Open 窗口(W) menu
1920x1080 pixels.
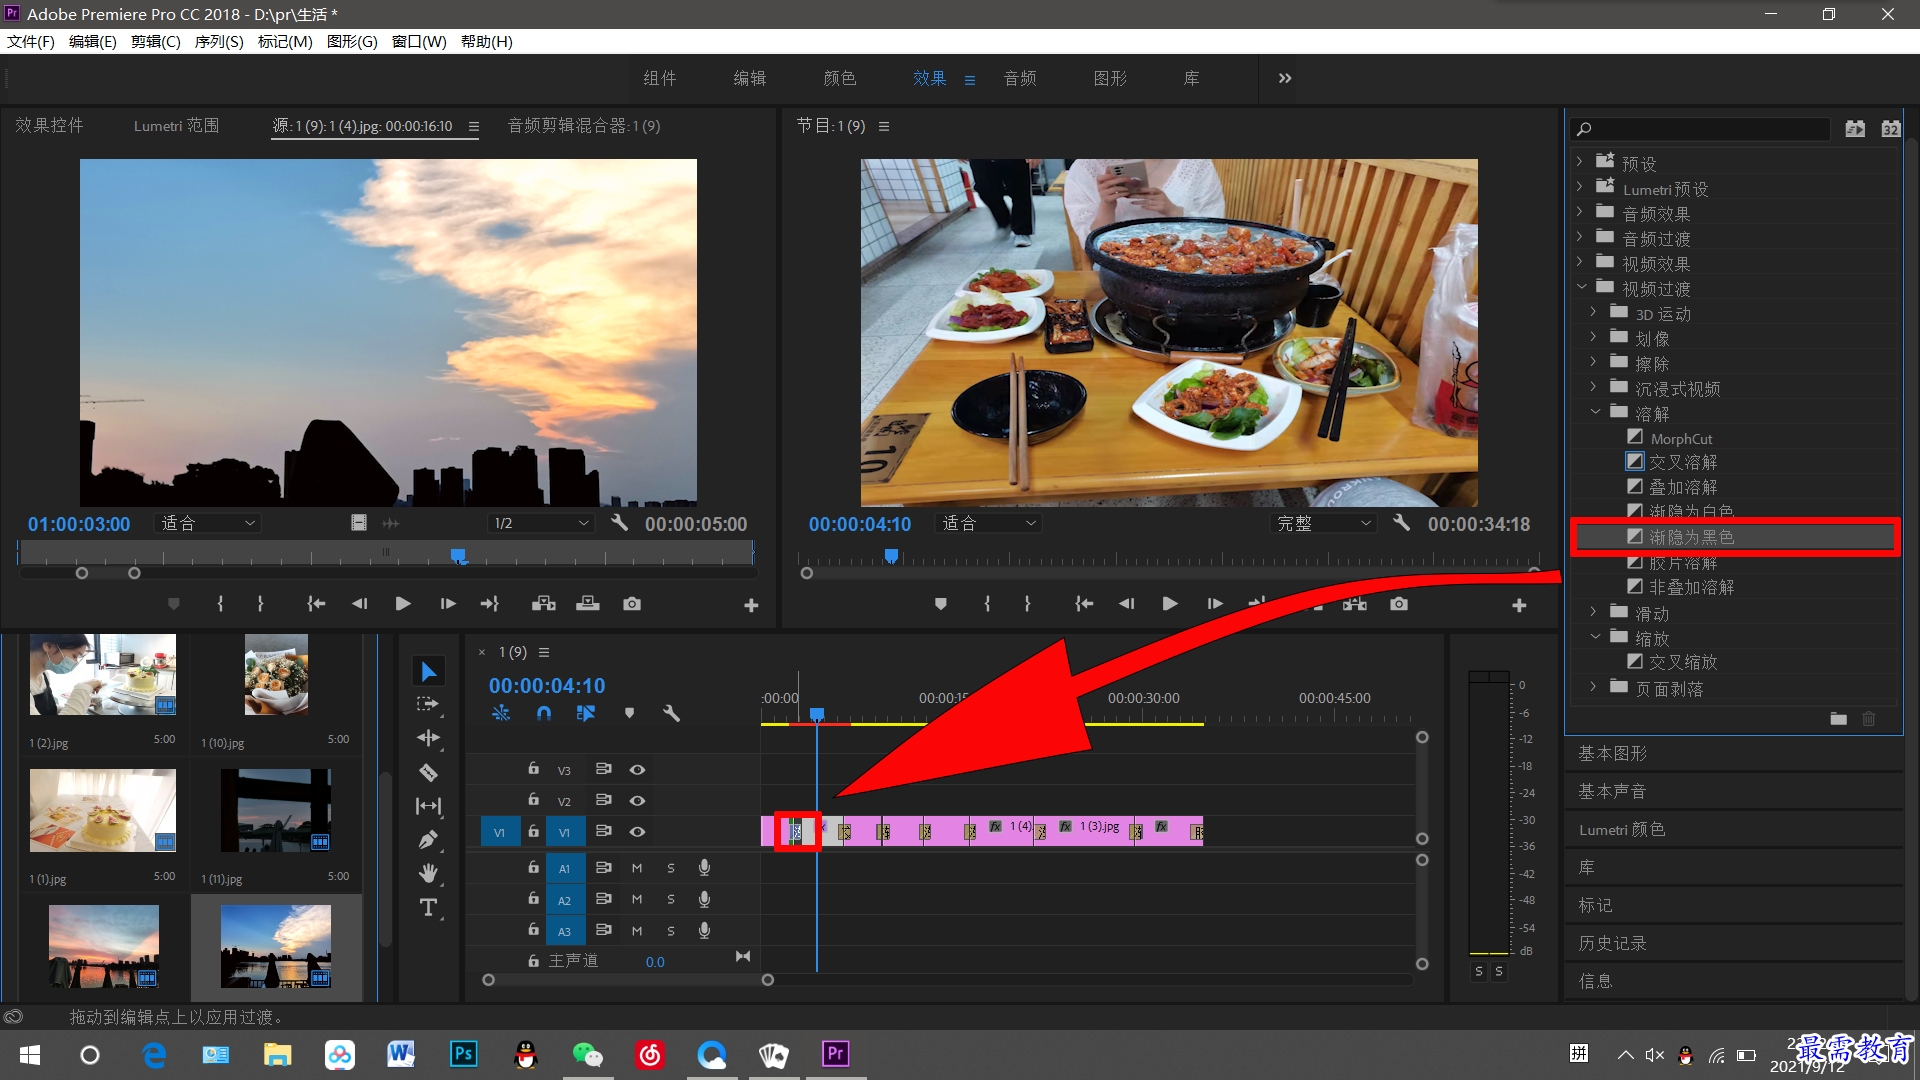pyautogui.click(x=419, y=41)
